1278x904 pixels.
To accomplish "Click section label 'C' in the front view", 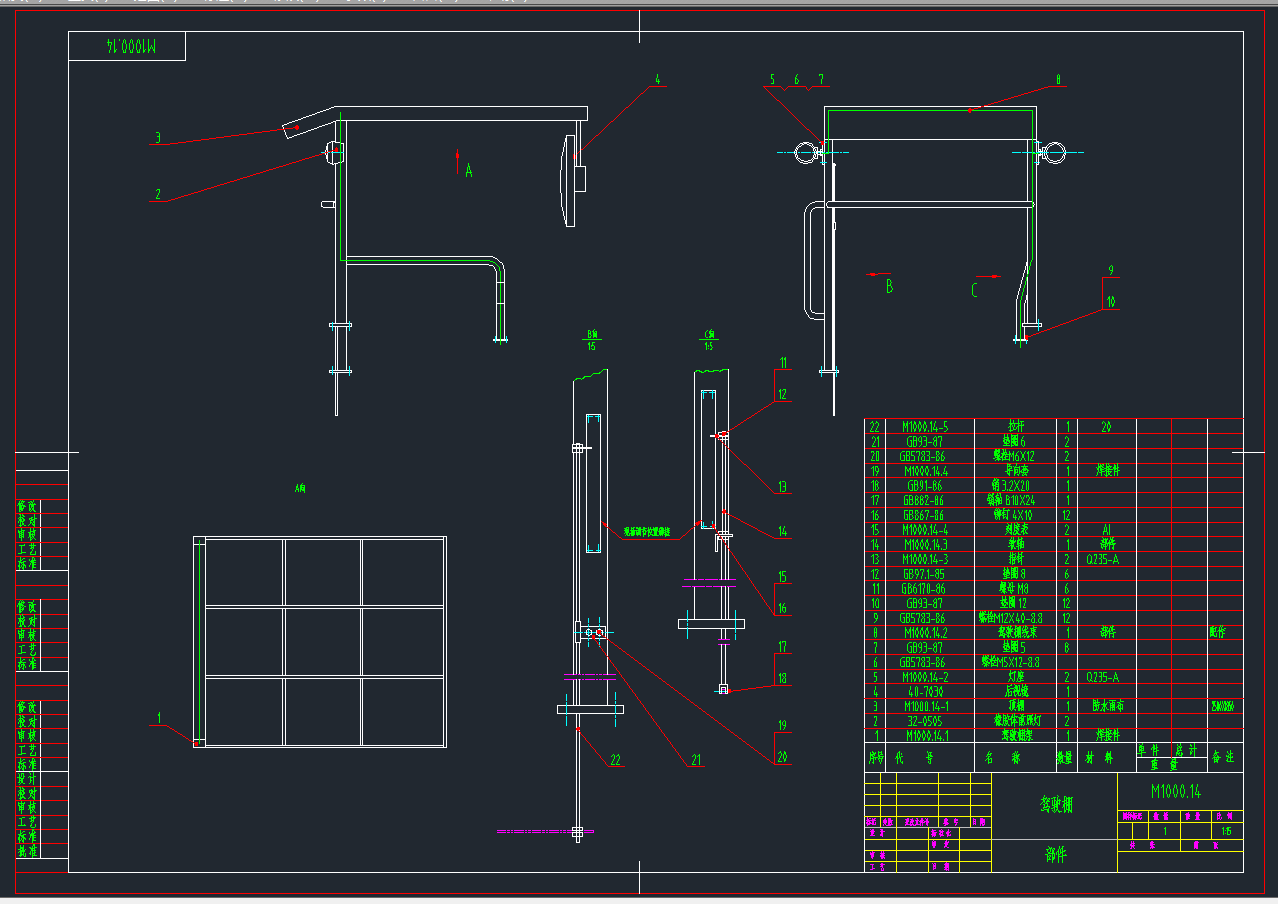I will (975, 290).
